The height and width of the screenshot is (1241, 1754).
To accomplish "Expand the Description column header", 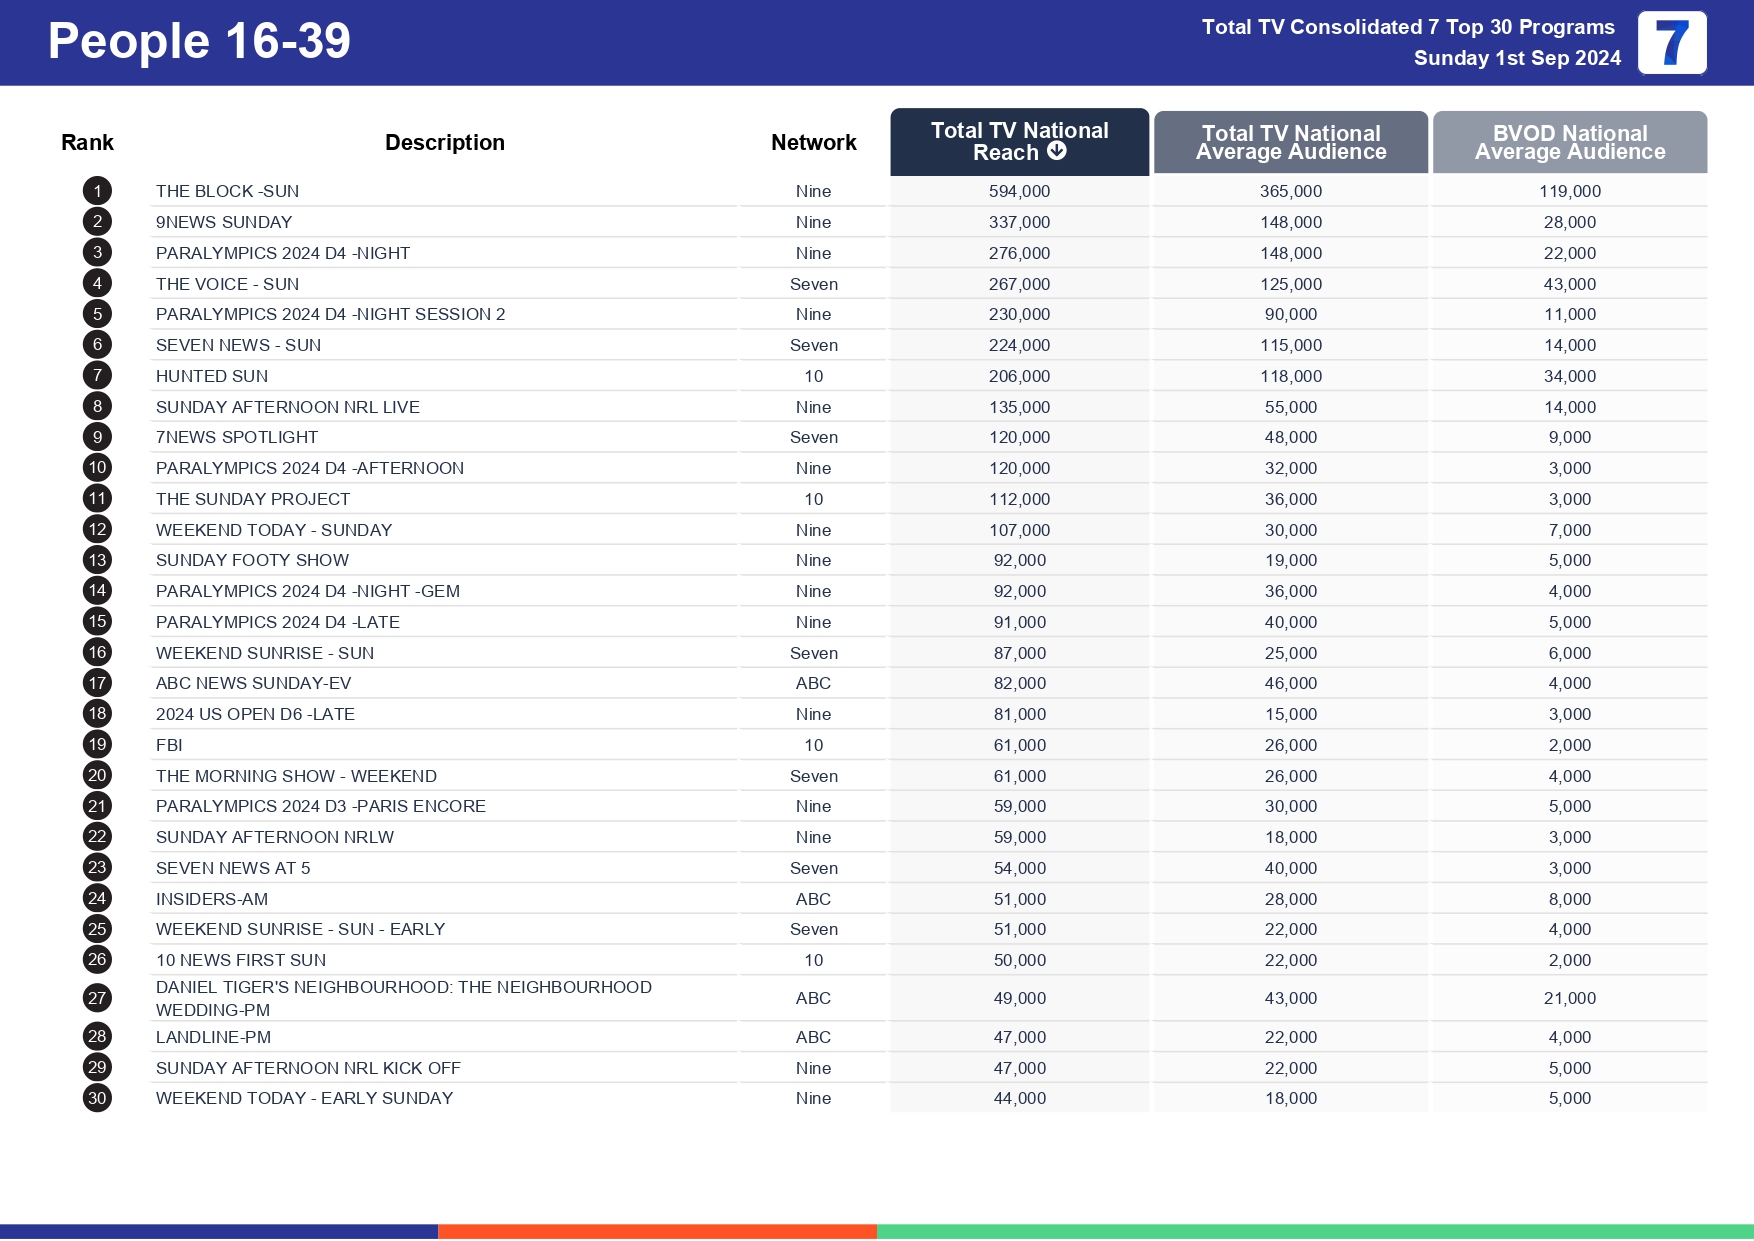I will click(446, 142).
